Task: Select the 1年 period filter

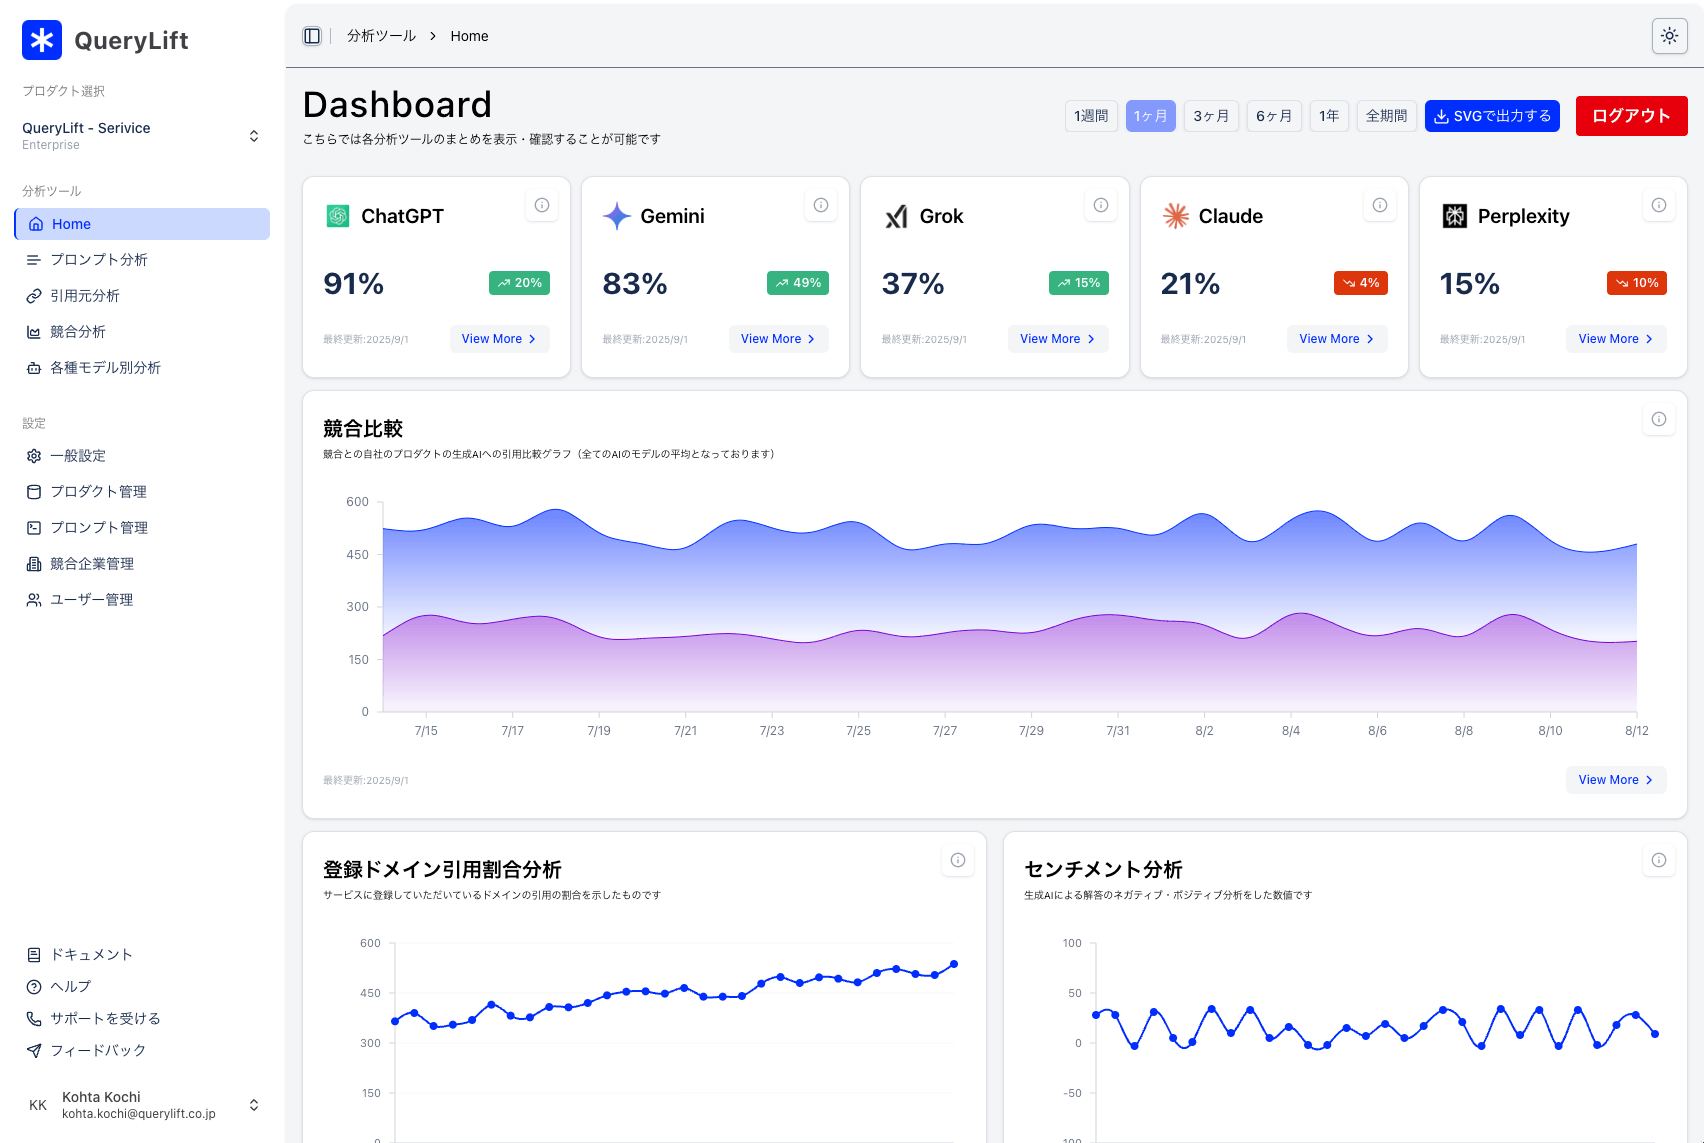Action: 1329,116
